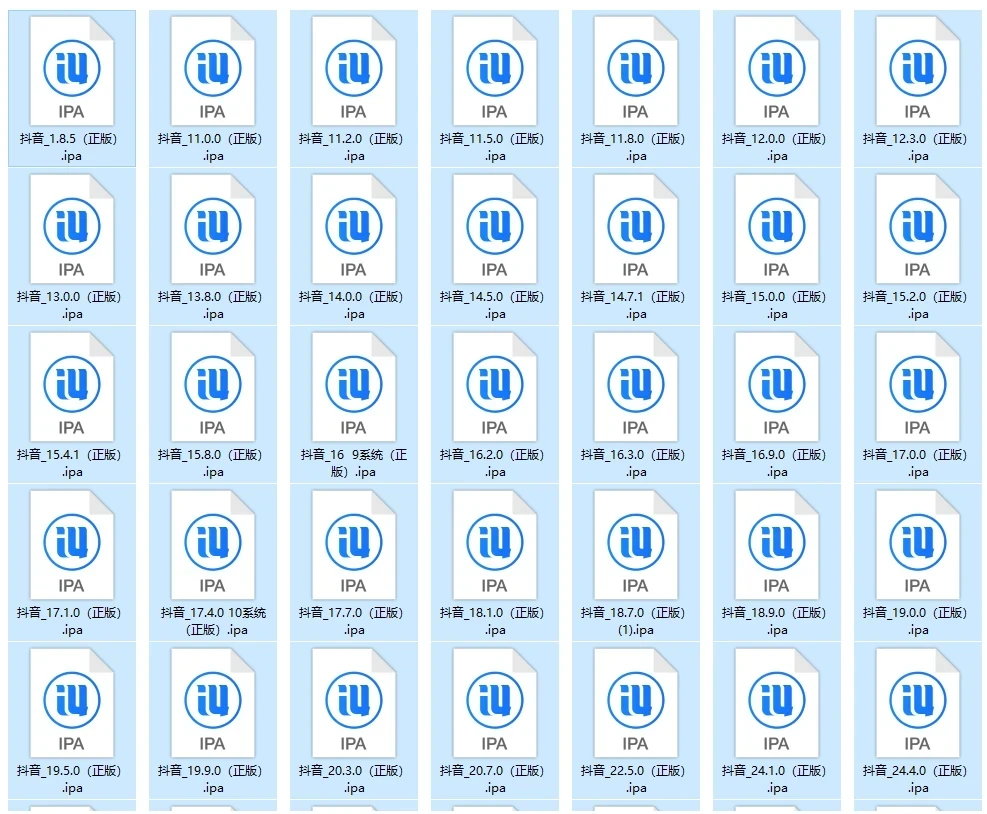
Task: Click the file name 抖音_13.0.0 (正版).ipa
Action: [69, 305]
